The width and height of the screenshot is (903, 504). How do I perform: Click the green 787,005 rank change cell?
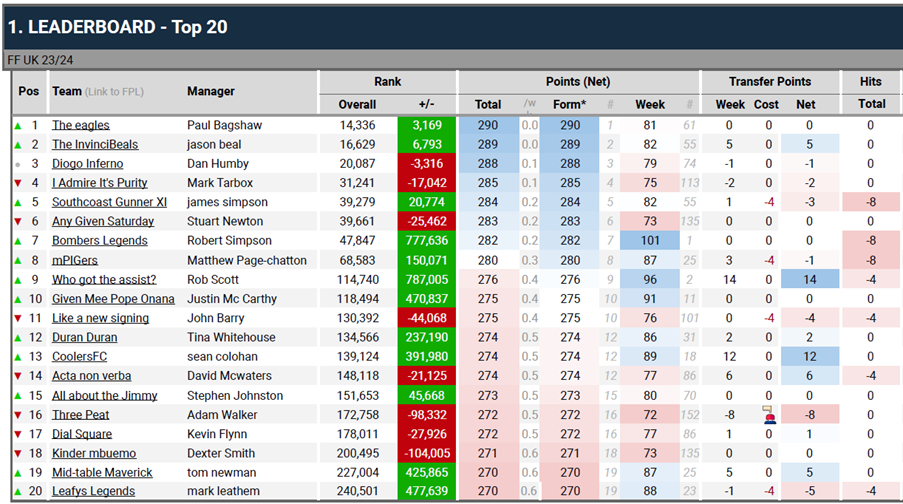427,279
